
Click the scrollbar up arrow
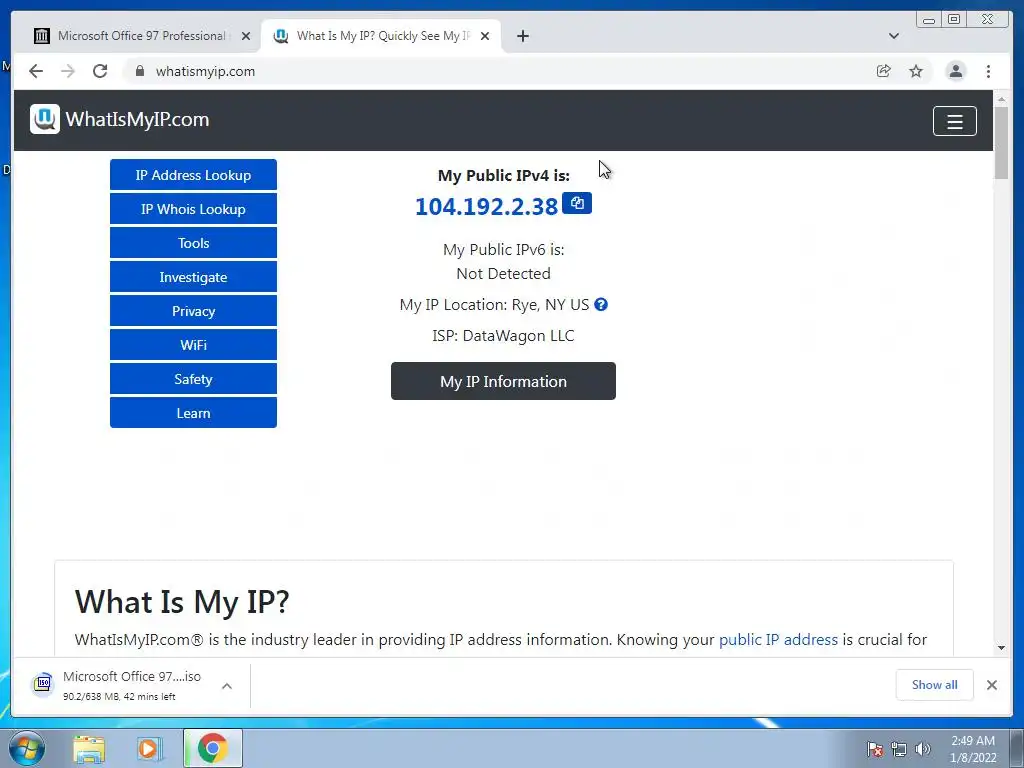1001,99
